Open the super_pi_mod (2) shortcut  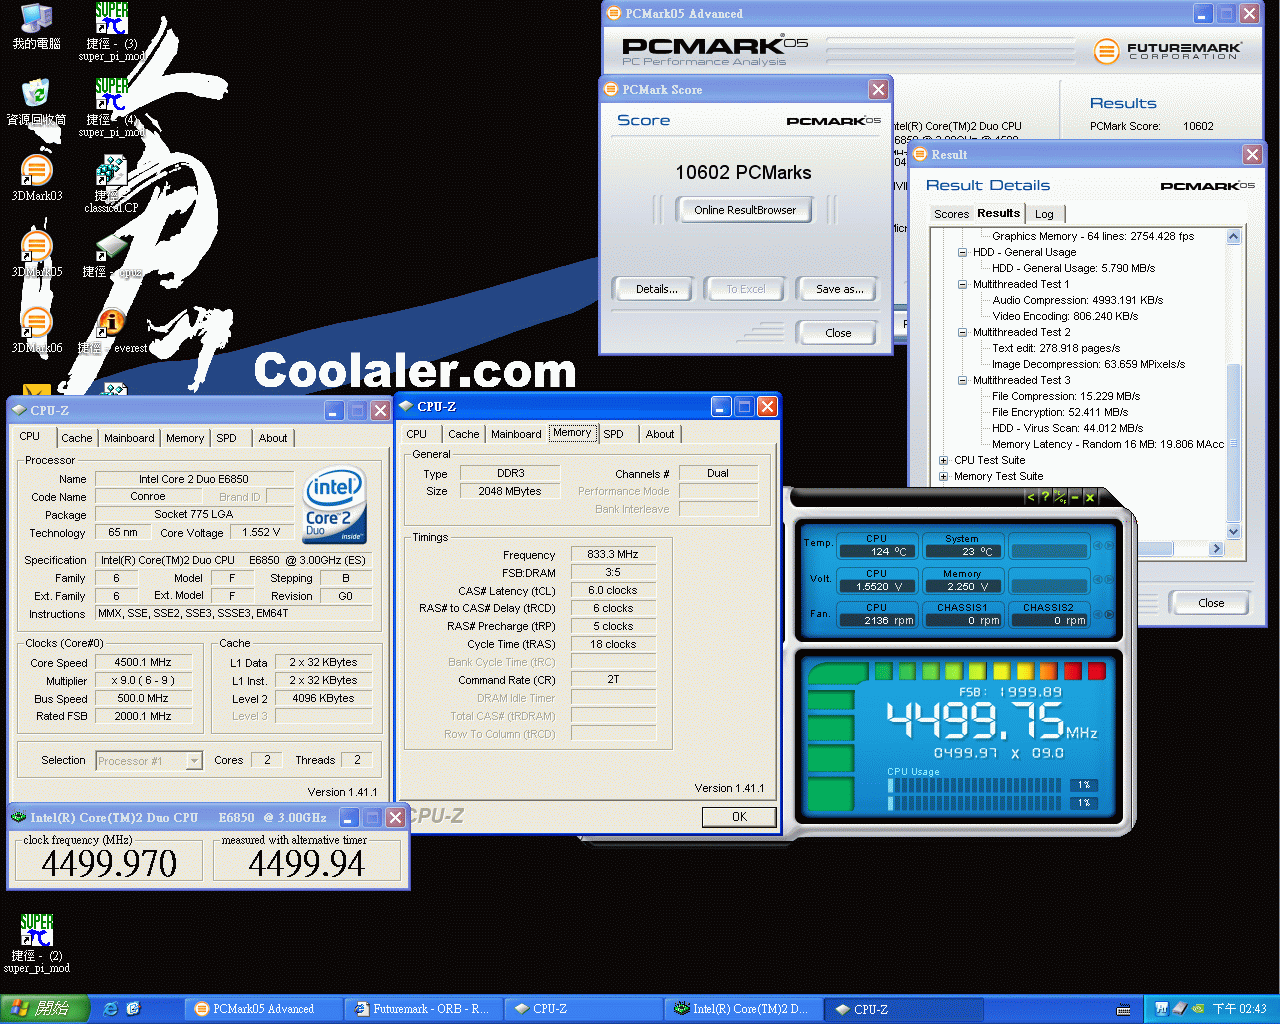pyautogui.click(x=36, y=943)
